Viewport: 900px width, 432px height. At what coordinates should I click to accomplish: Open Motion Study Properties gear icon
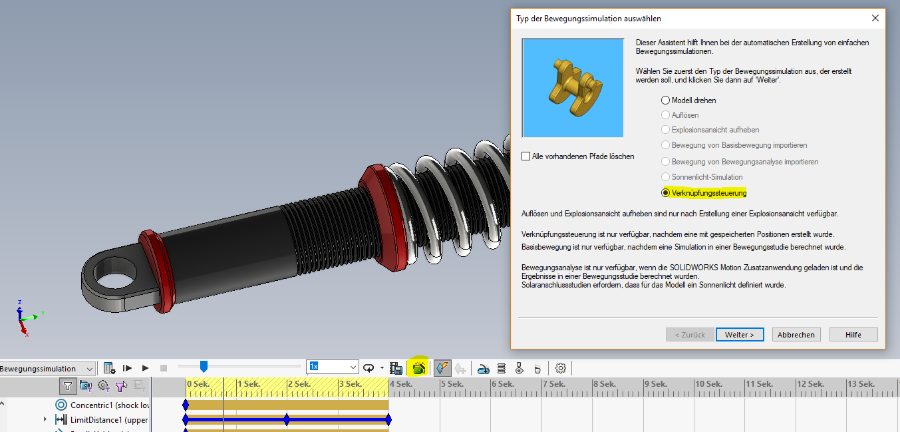coord(560,368)
